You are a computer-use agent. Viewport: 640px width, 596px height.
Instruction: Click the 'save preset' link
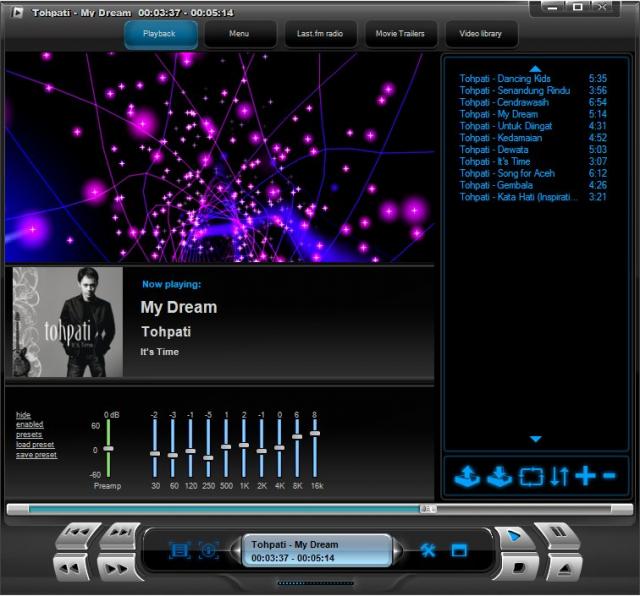pyautogui.click(x=36, y=455)
